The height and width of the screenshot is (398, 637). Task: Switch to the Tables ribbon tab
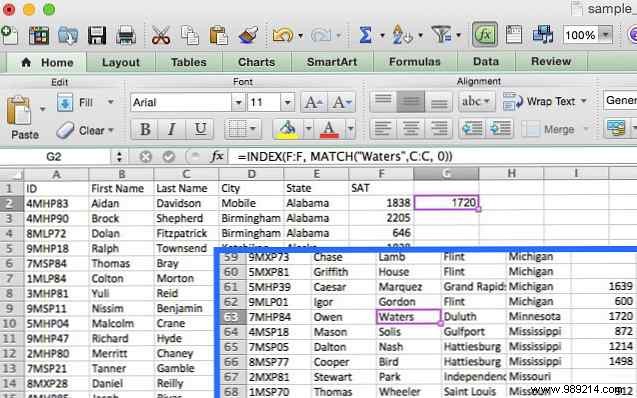point(188,63)
